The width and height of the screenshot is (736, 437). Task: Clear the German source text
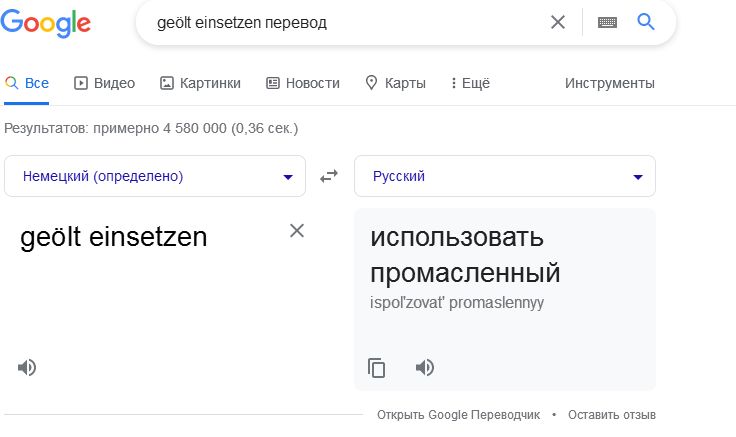297,230
